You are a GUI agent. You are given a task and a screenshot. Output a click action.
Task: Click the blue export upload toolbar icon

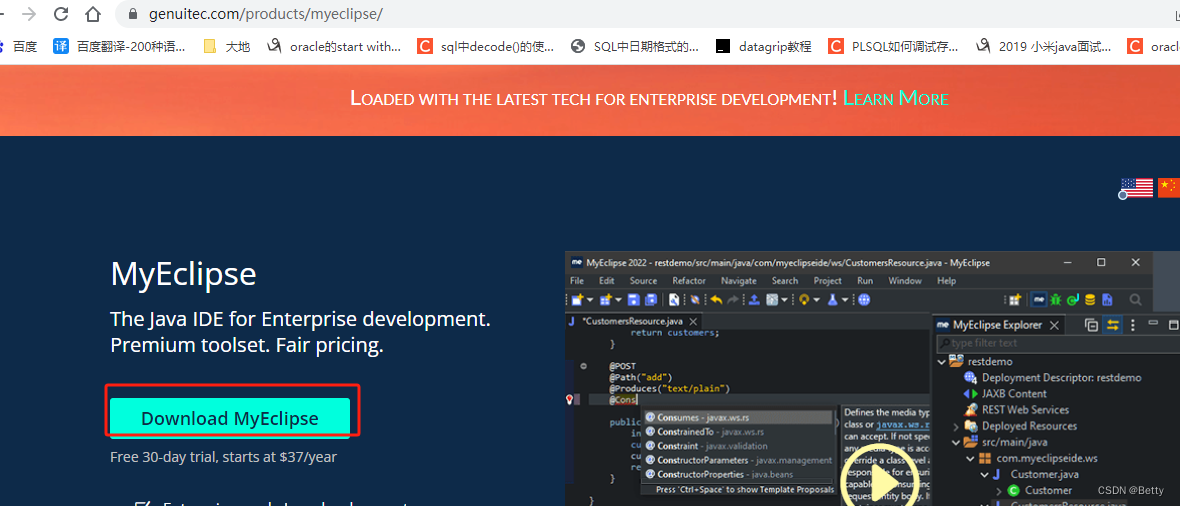tap(754, 300)
